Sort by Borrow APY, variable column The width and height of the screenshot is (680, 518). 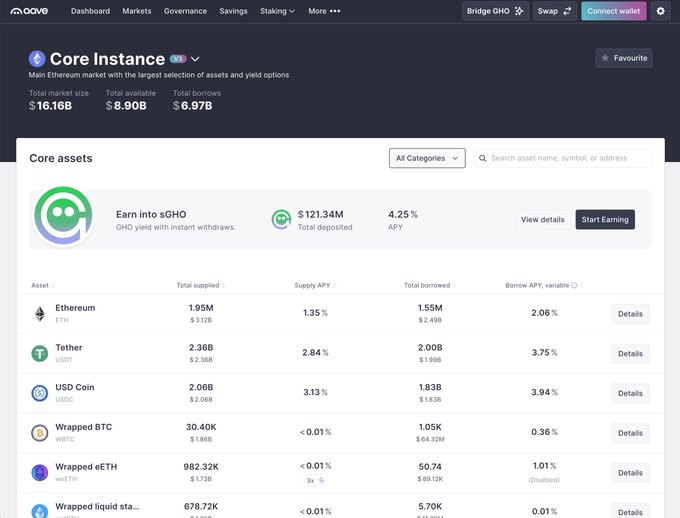(544, 285)
